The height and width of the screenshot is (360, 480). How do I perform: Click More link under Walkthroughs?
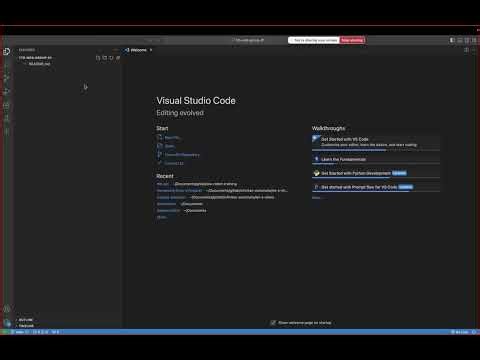click(317, 198)
